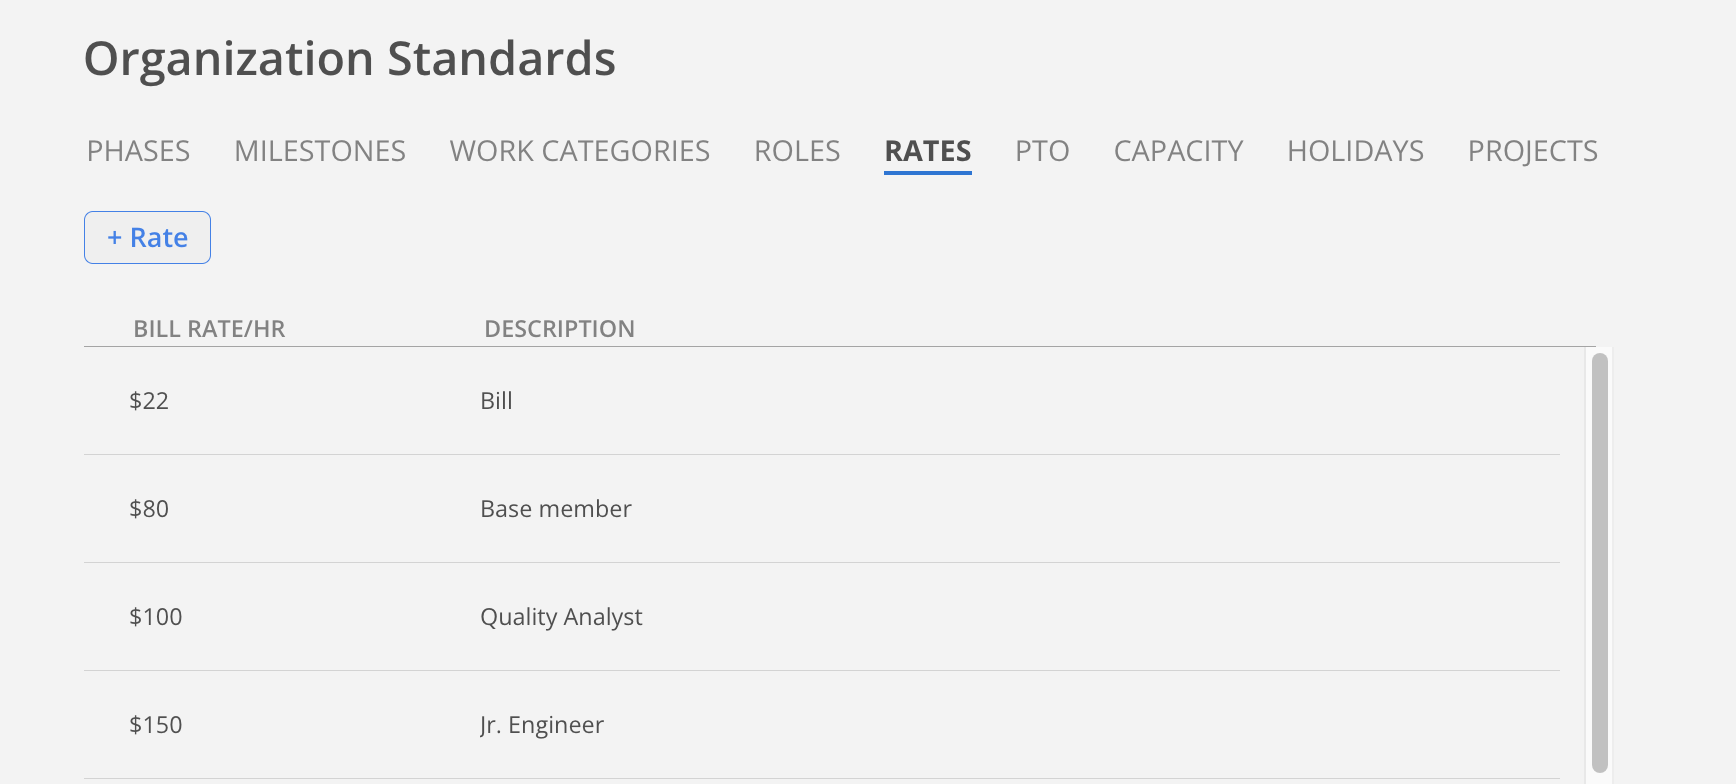Open the MILESTONES tab
The image size is (1736, 784).
[319, 151]
